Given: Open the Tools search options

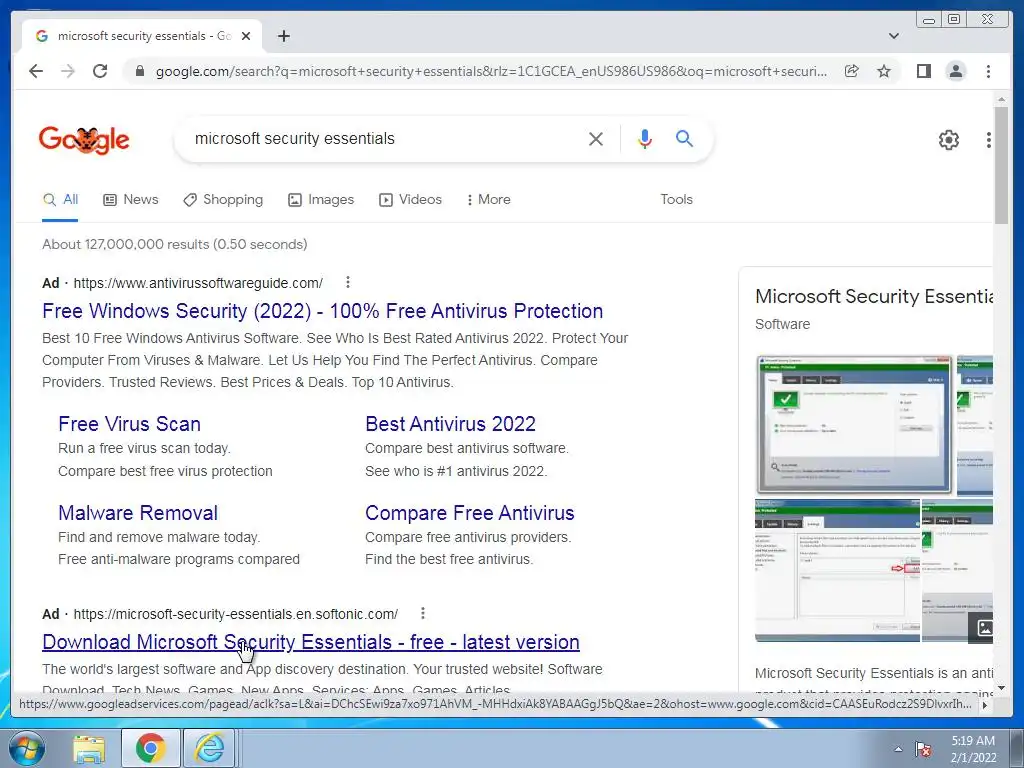Looking at the screenshot, I should 676,199.
